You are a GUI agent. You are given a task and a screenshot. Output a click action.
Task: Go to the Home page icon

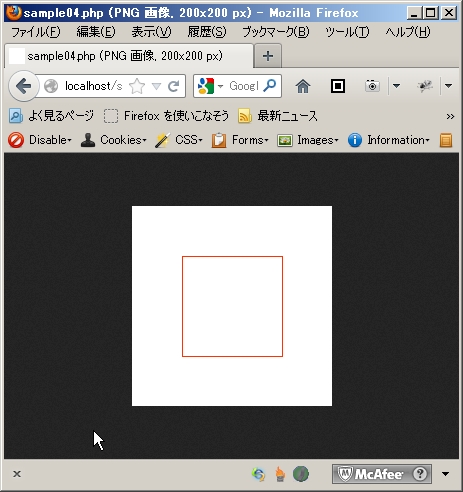(303, 86)
